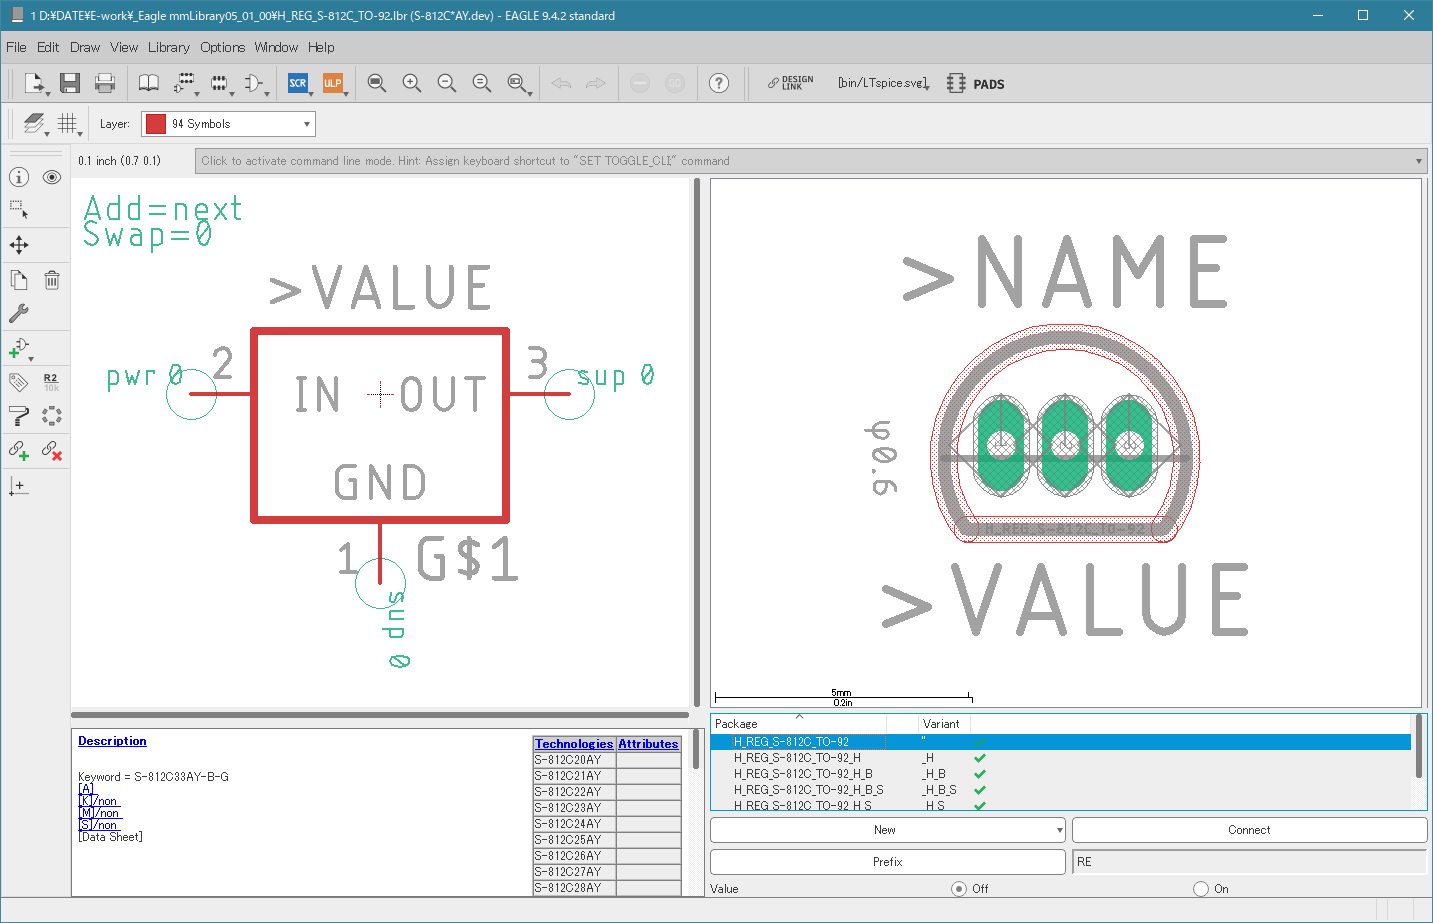Click the Save icon in toolbar

coord(69,83)
